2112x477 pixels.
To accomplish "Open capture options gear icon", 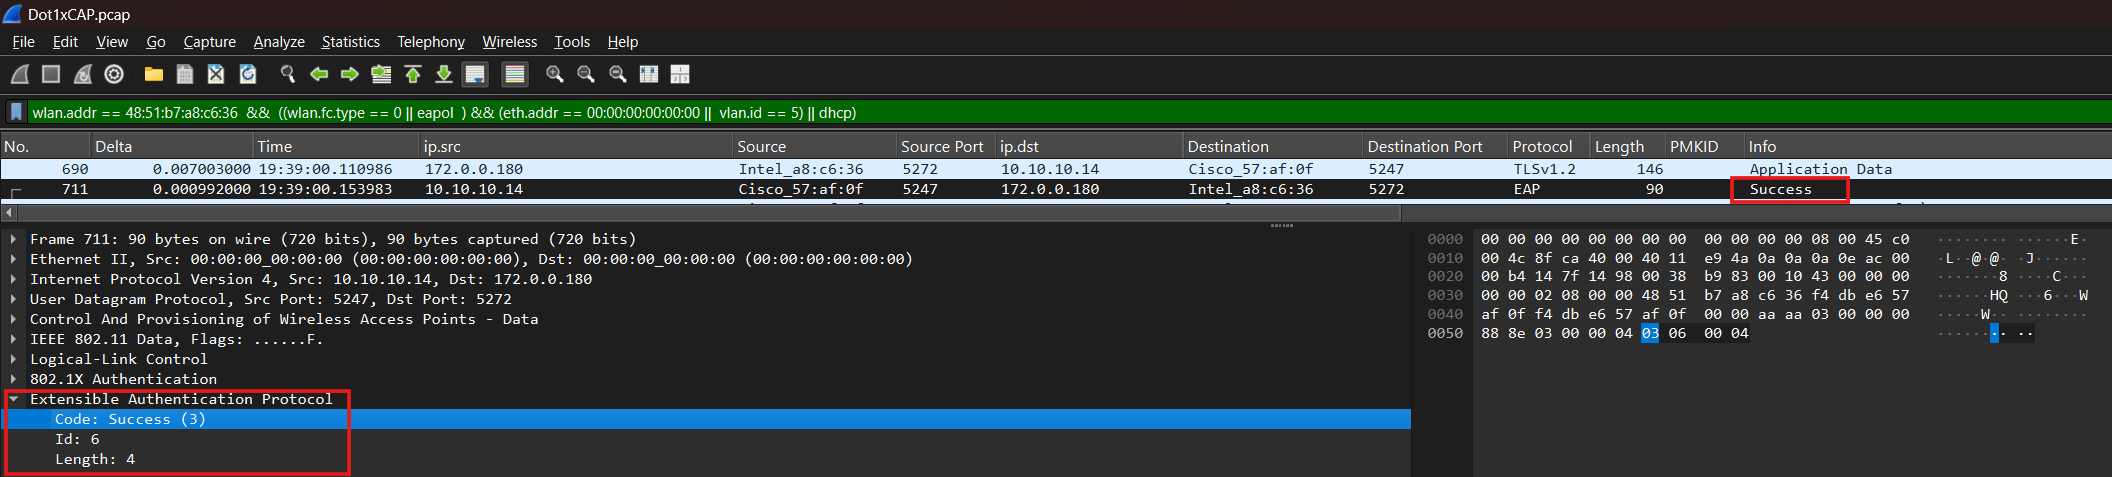I will tap(114, 74).
